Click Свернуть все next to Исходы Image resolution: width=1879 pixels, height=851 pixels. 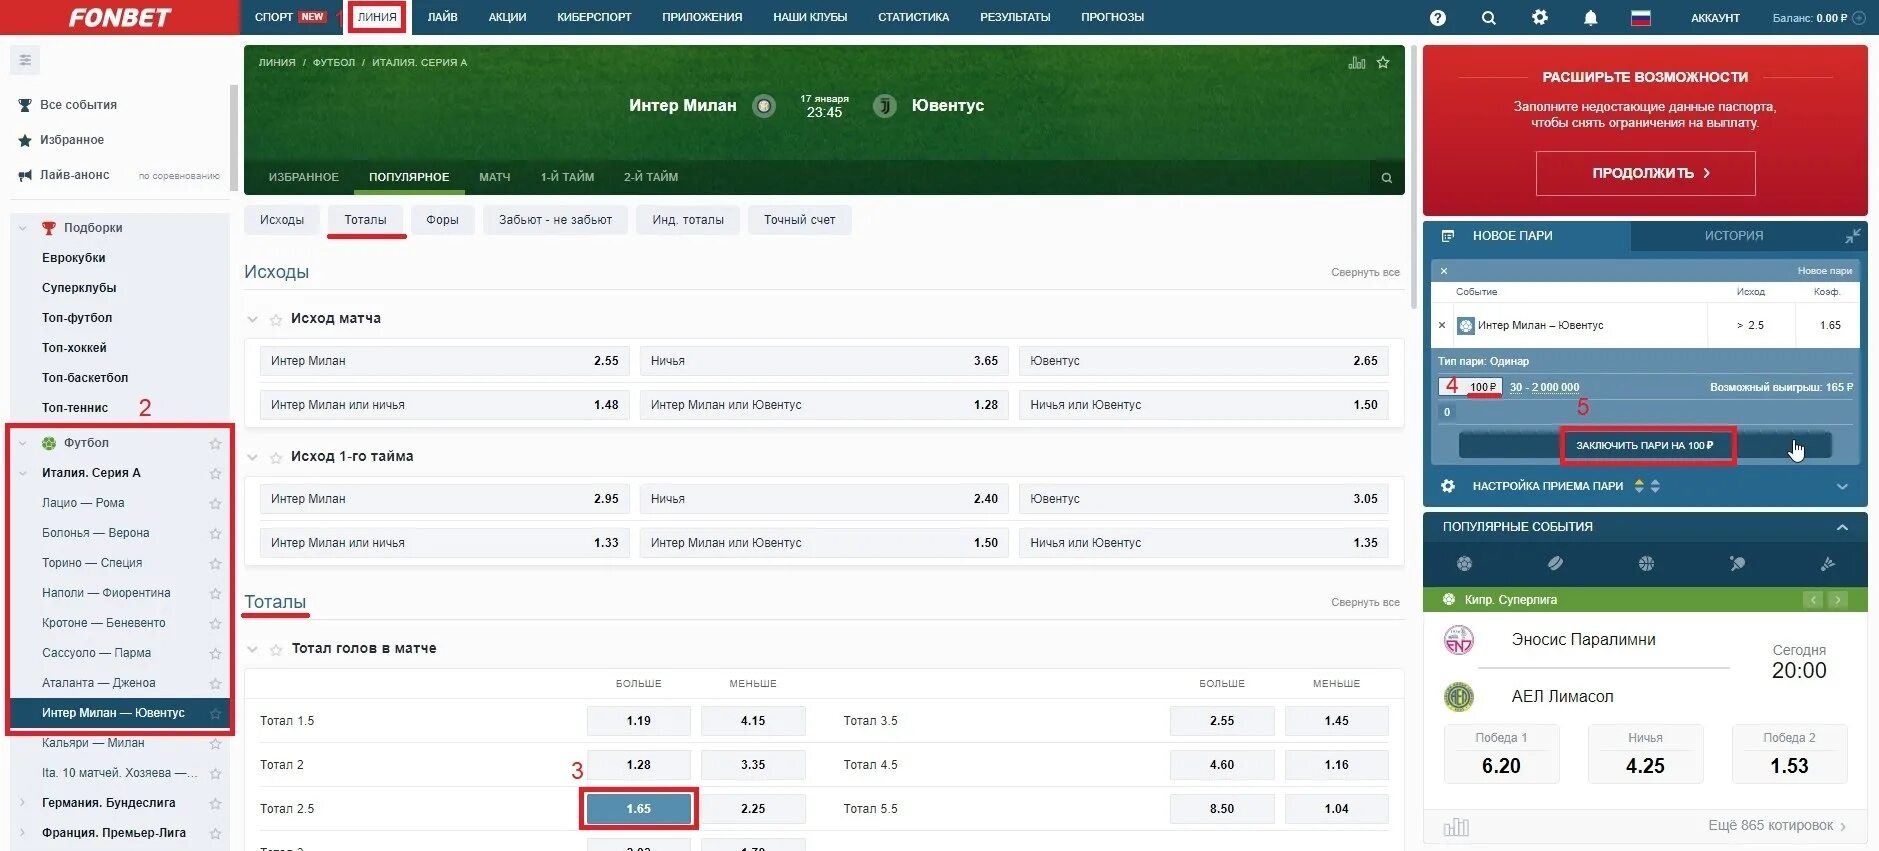tap(1365, 272)
